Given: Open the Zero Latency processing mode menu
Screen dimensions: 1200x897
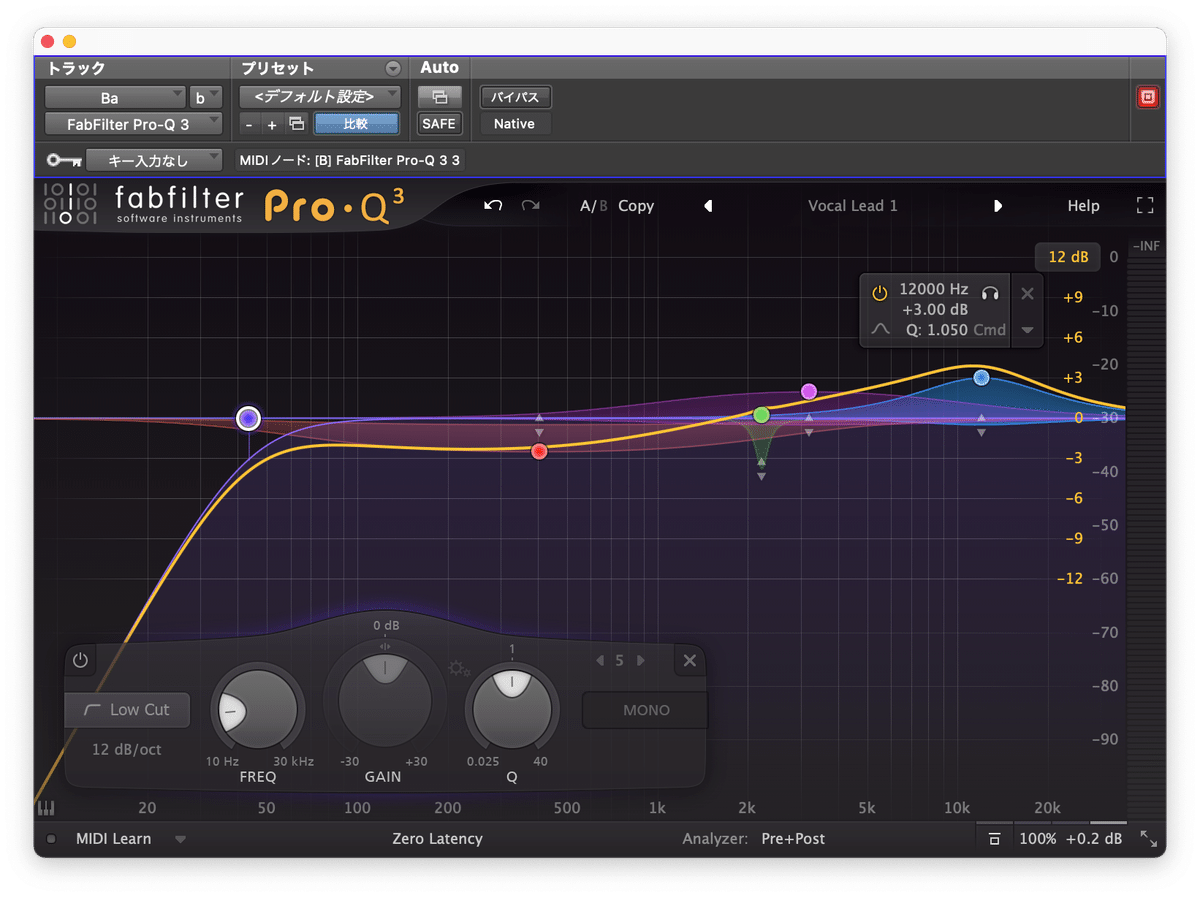Looking at the screenshot, I should click(437, 839).
